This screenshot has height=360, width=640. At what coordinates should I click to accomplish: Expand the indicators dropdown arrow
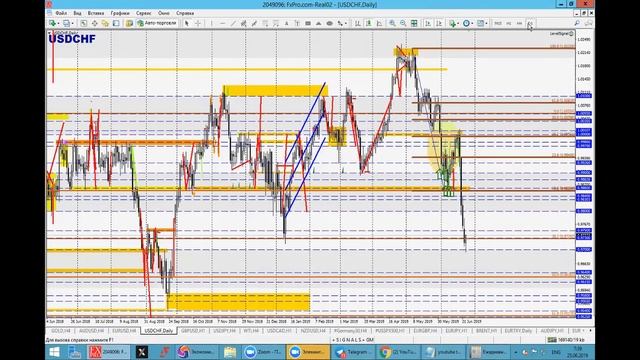[458, 24]
